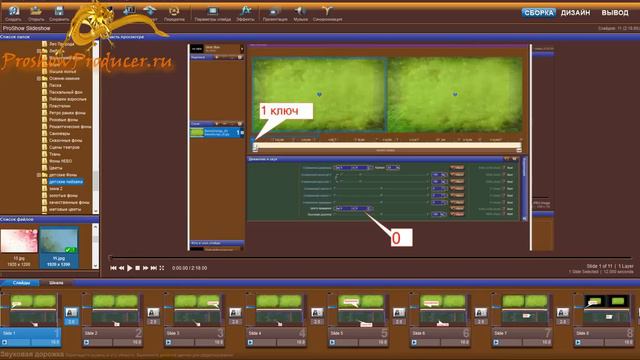
Task: Select the Пластилин folder
Action: tap(60, 106)
